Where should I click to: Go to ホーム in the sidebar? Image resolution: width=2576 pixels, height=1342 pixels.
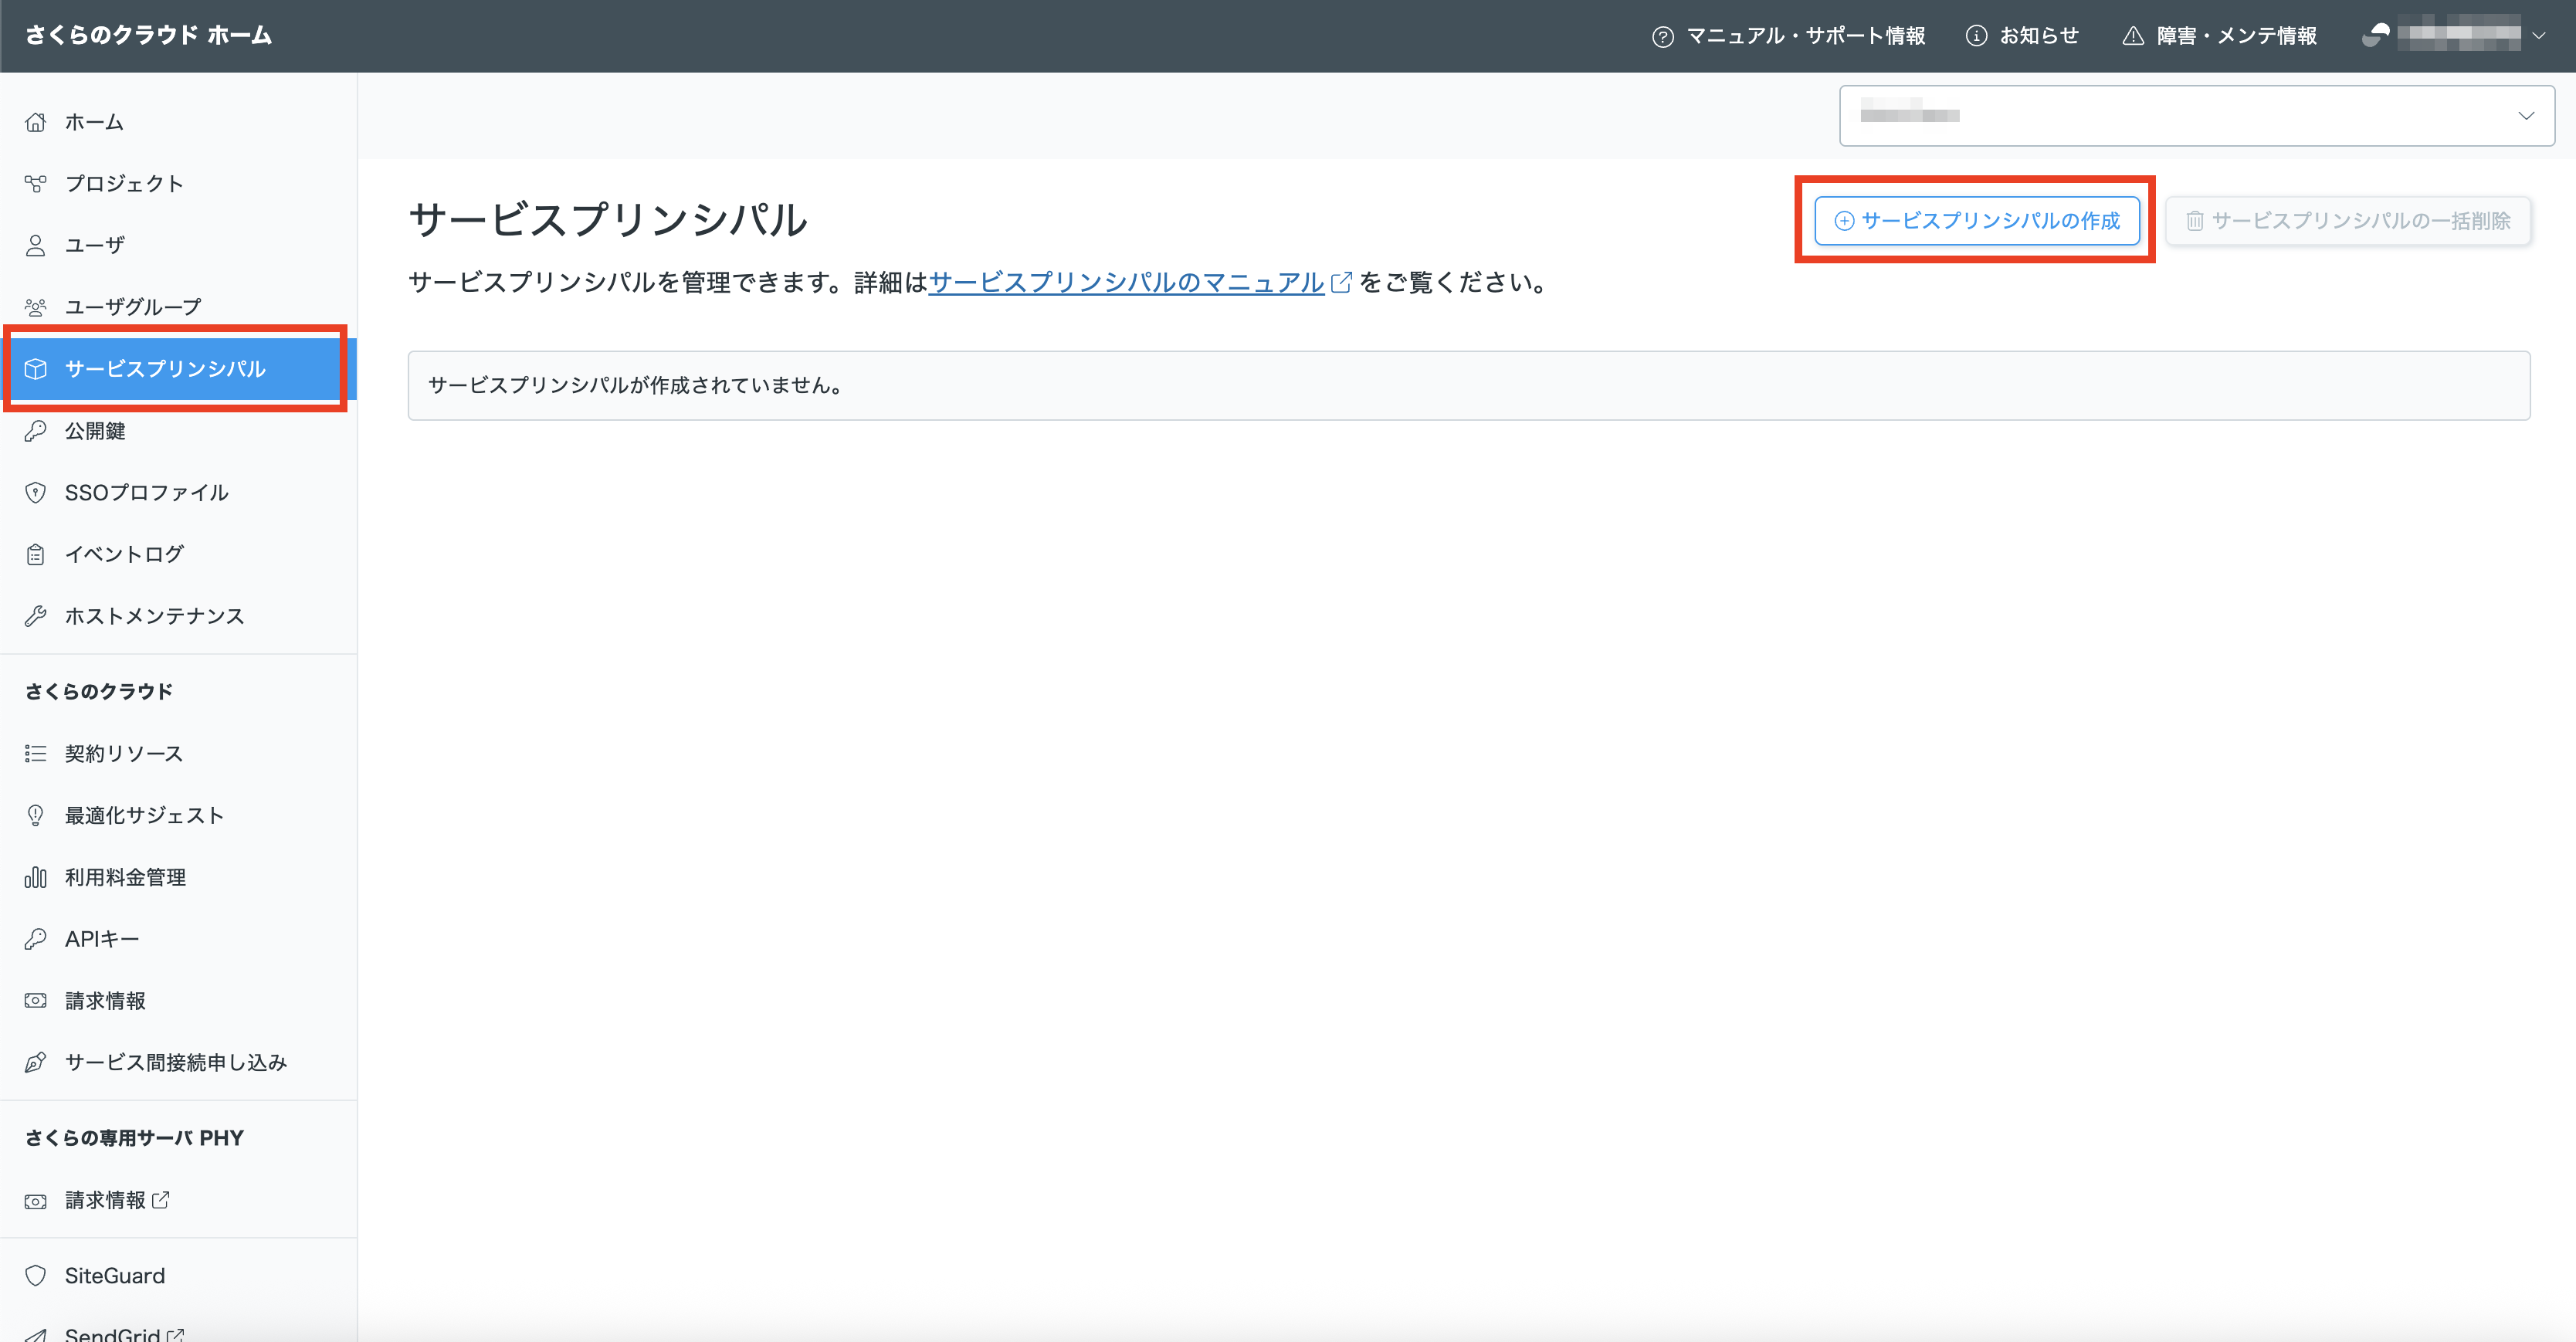178,122
